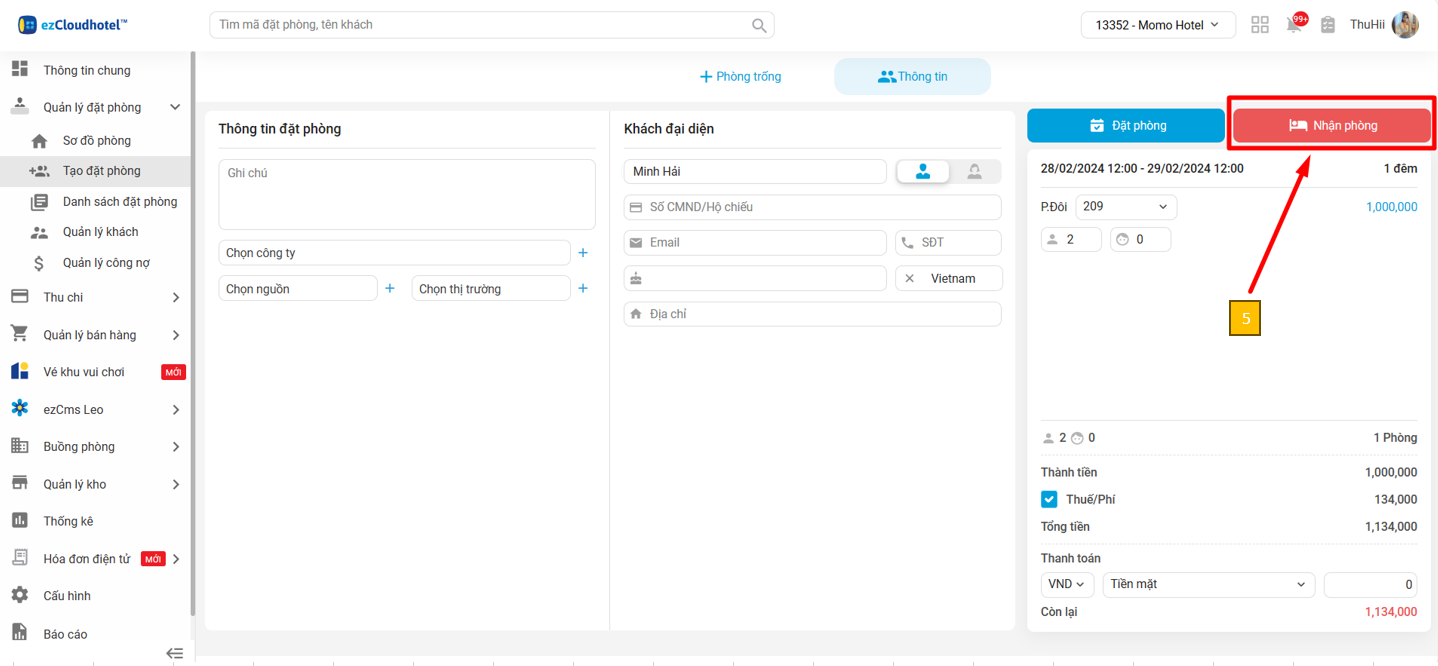Image resolution: width=1438 pixels, height=666 pixels.
Task: Switch to the Phòng trống tab
Action: [x=741, y=77]
